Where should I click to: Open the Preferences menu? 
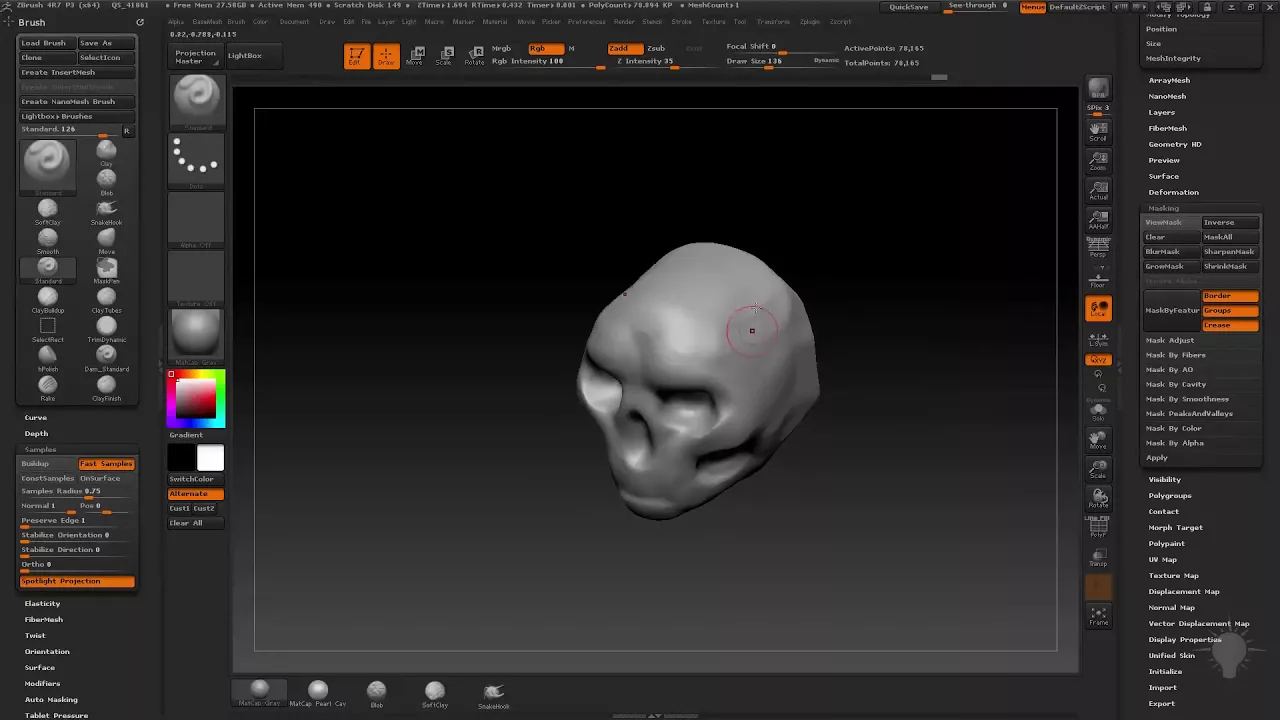coord(586,22)
